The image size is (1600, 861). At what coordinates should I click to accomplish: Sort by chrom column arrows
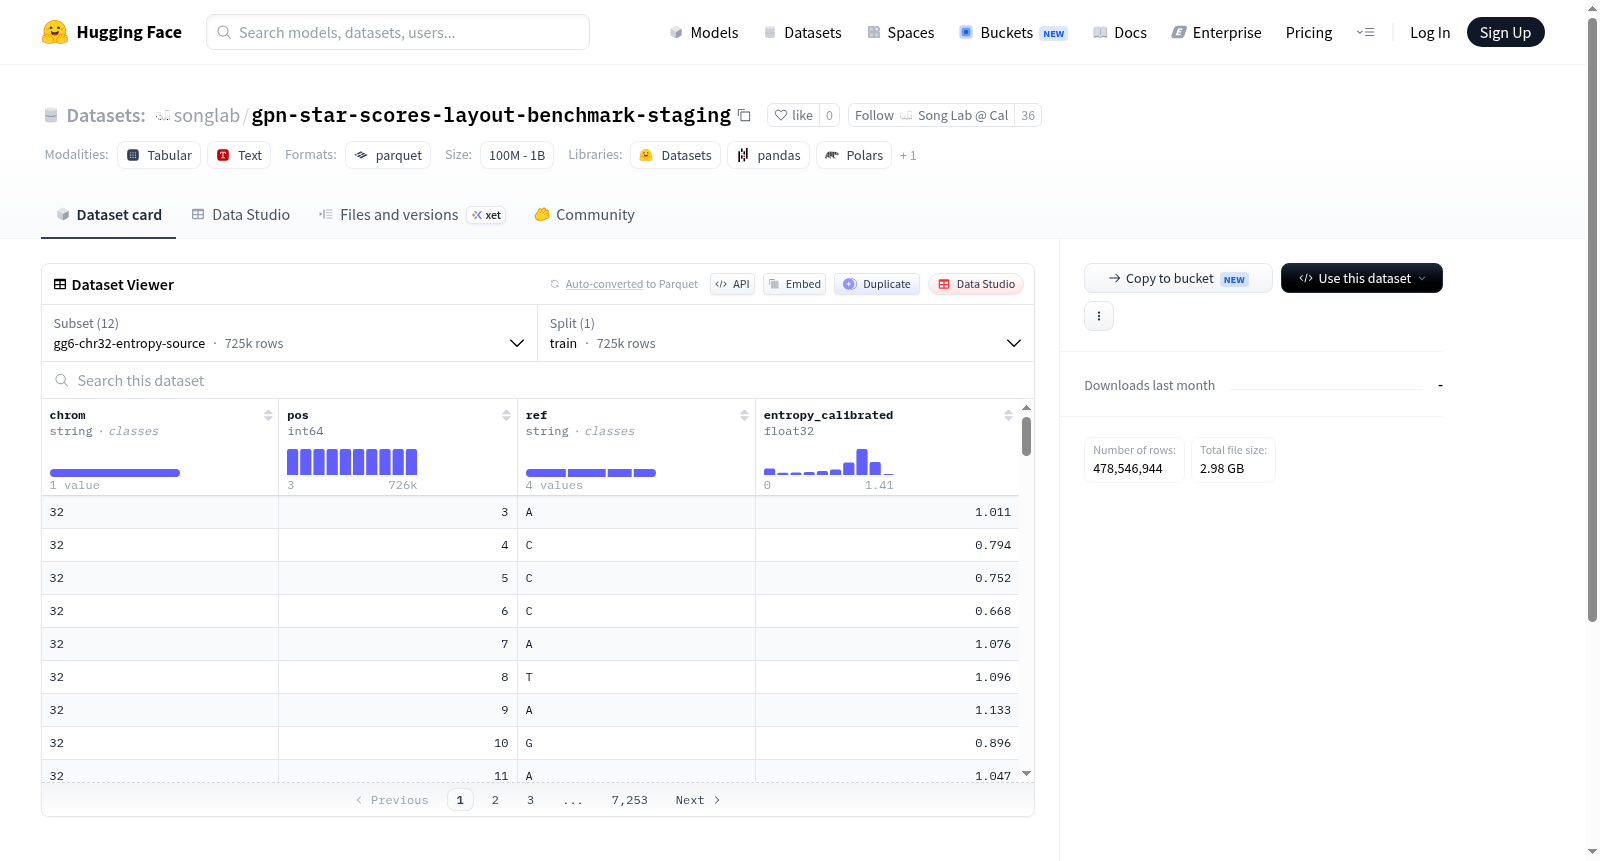[268, 415]
